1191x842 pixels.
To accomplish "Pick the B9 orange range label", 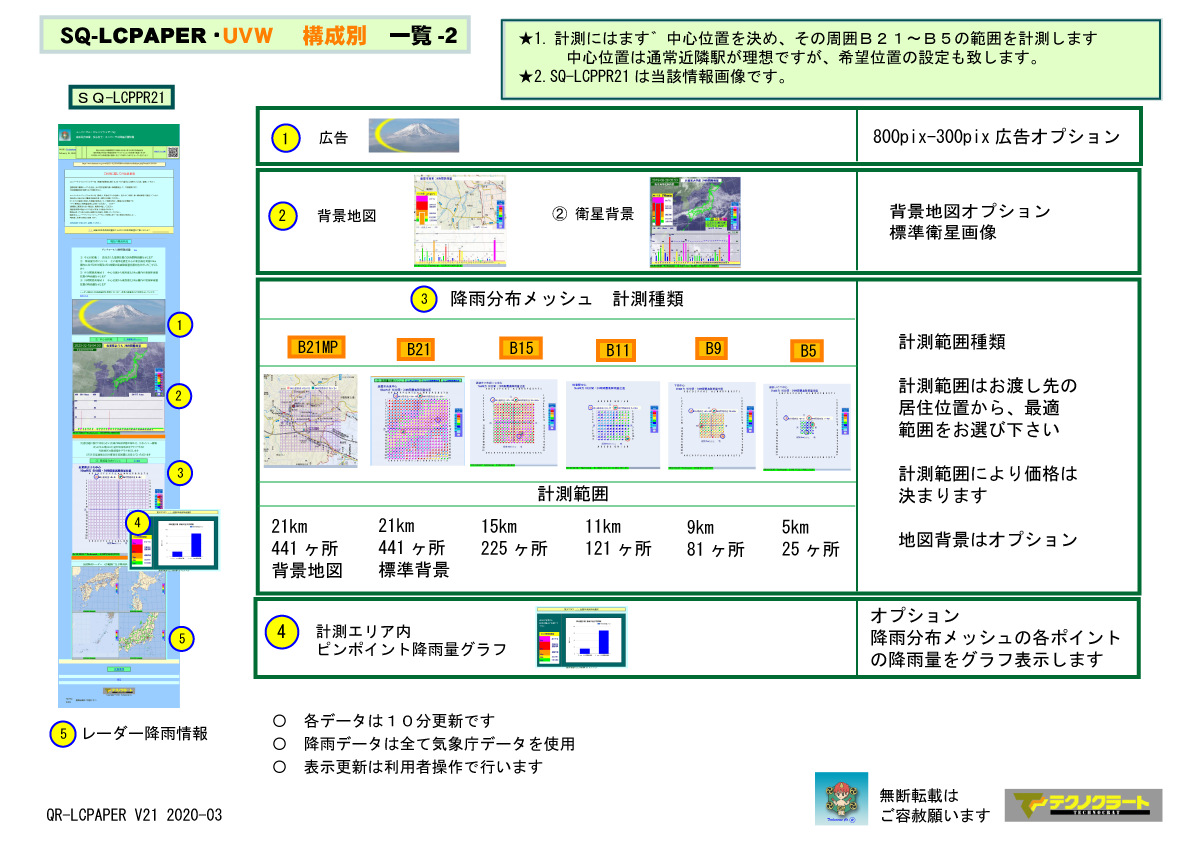I will pyautogui.click(x=713, y=348).
